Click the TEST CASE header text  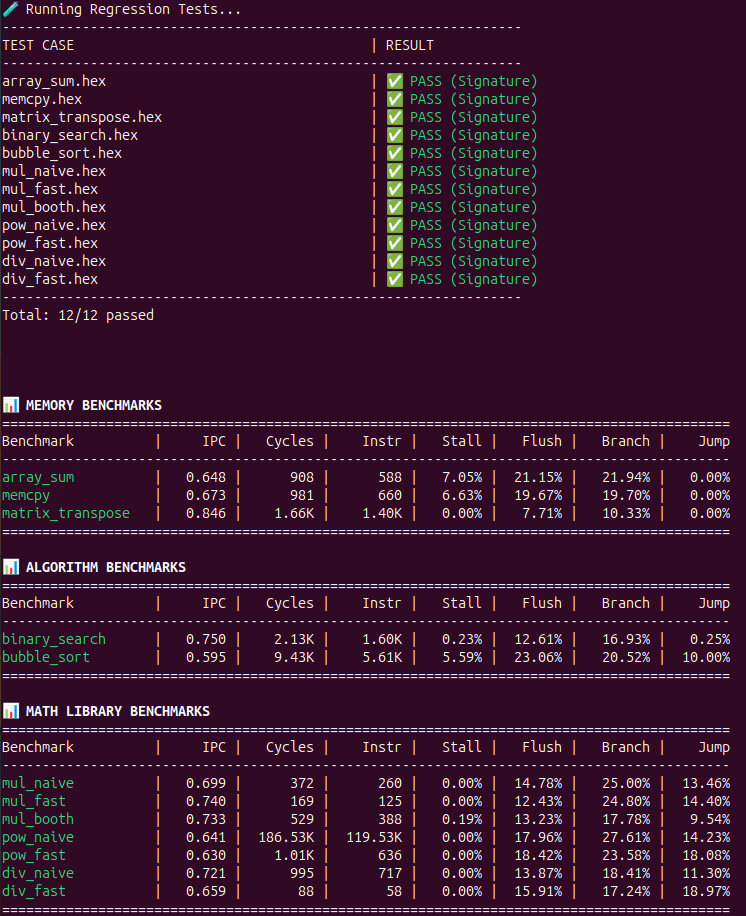pos(38,45)
